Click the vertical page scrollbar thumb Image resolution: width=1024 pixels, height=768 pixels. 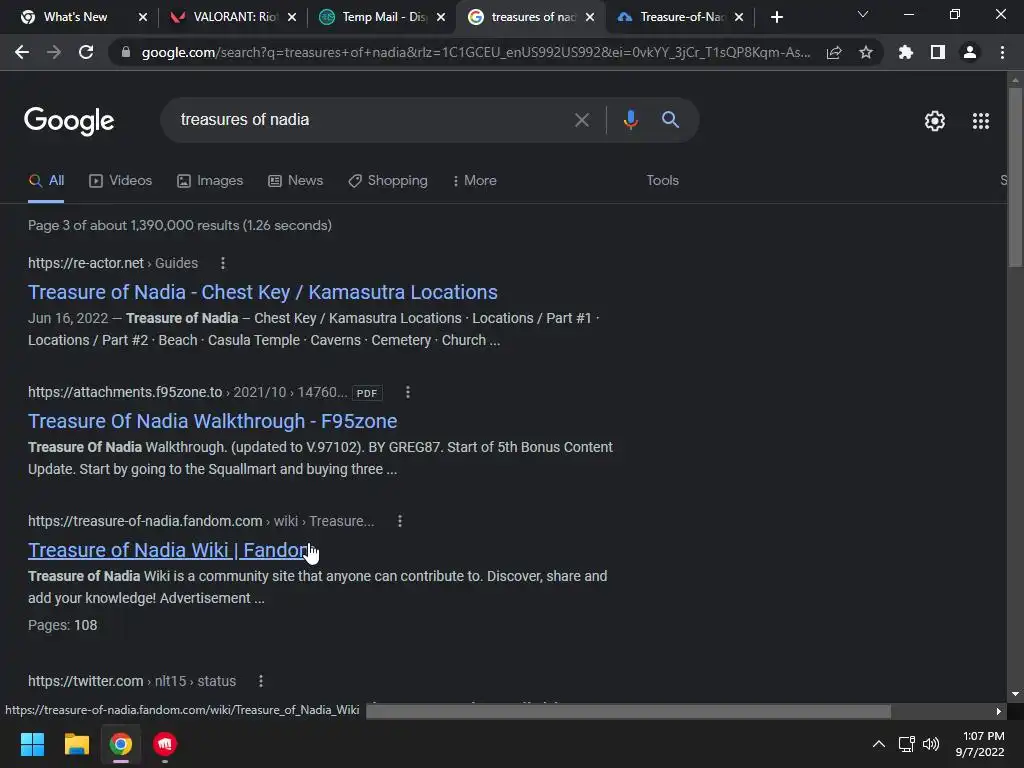[1015, 176]
